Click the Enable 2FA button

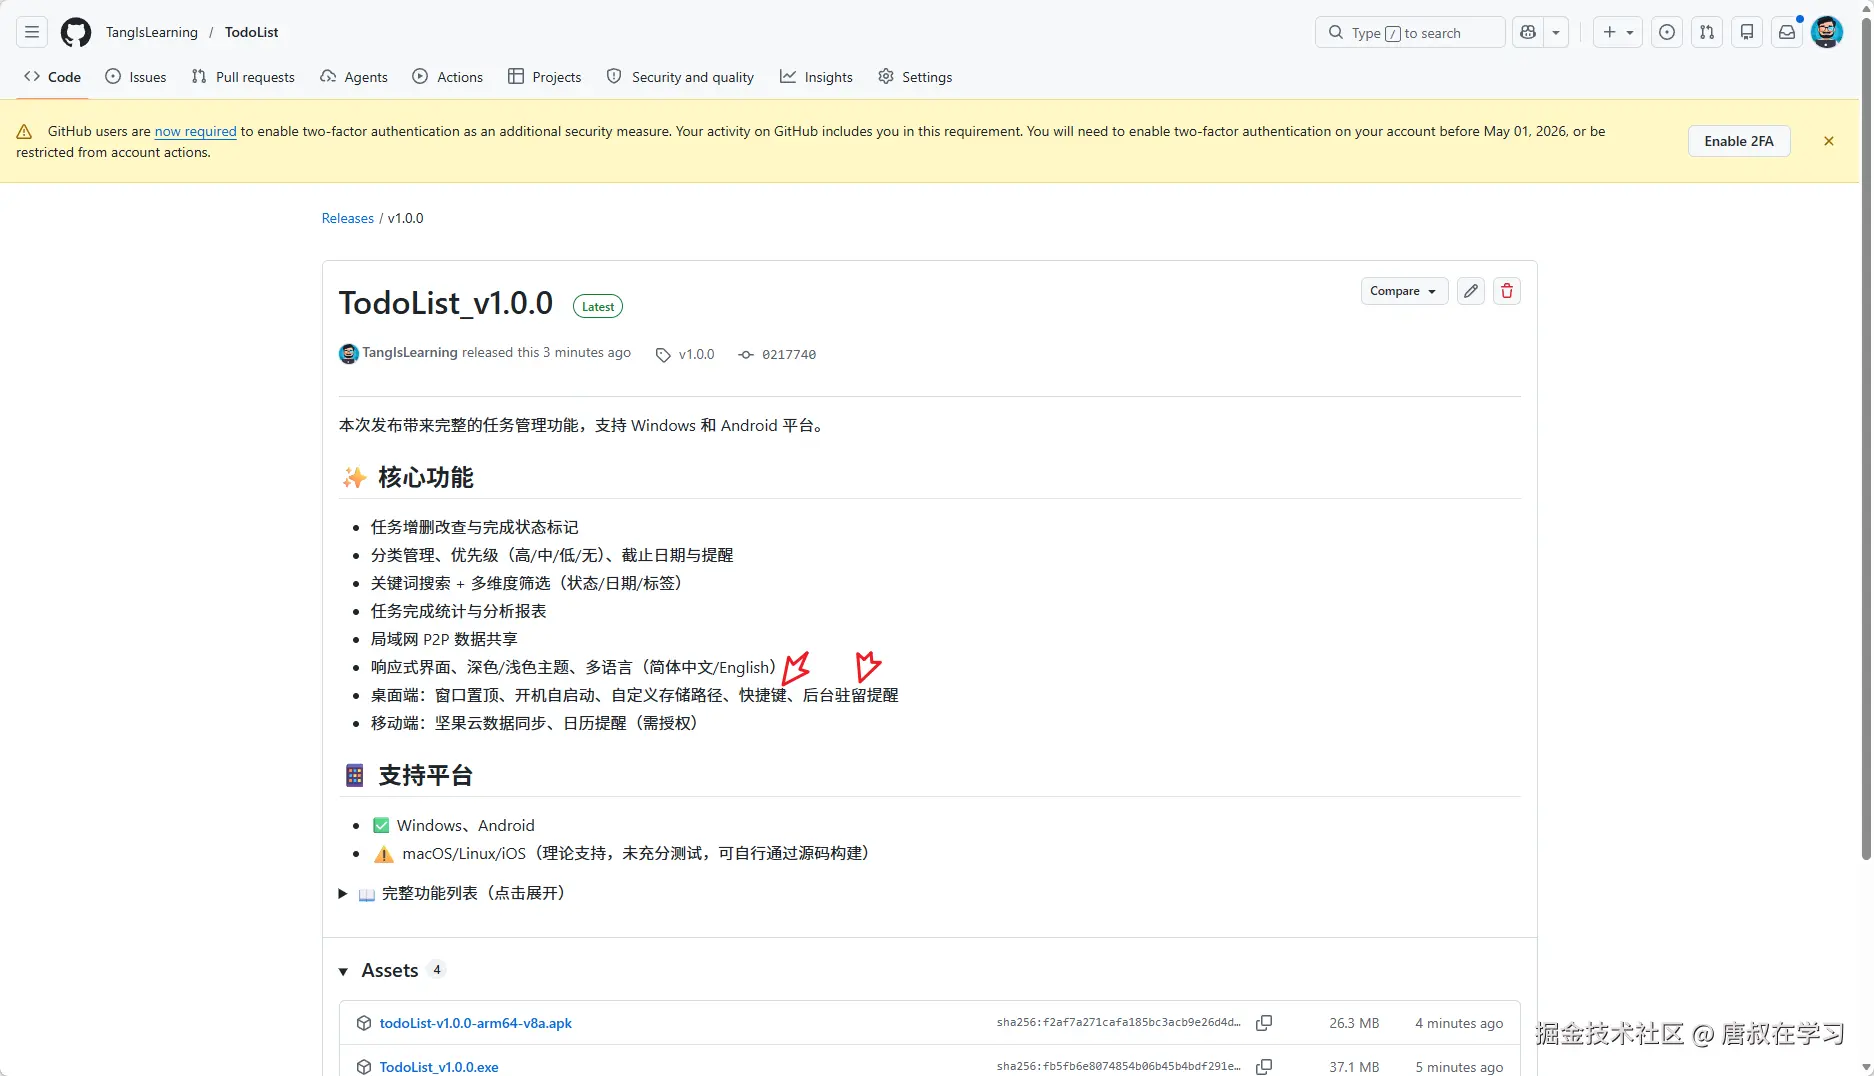click(x=1739, y=141)
